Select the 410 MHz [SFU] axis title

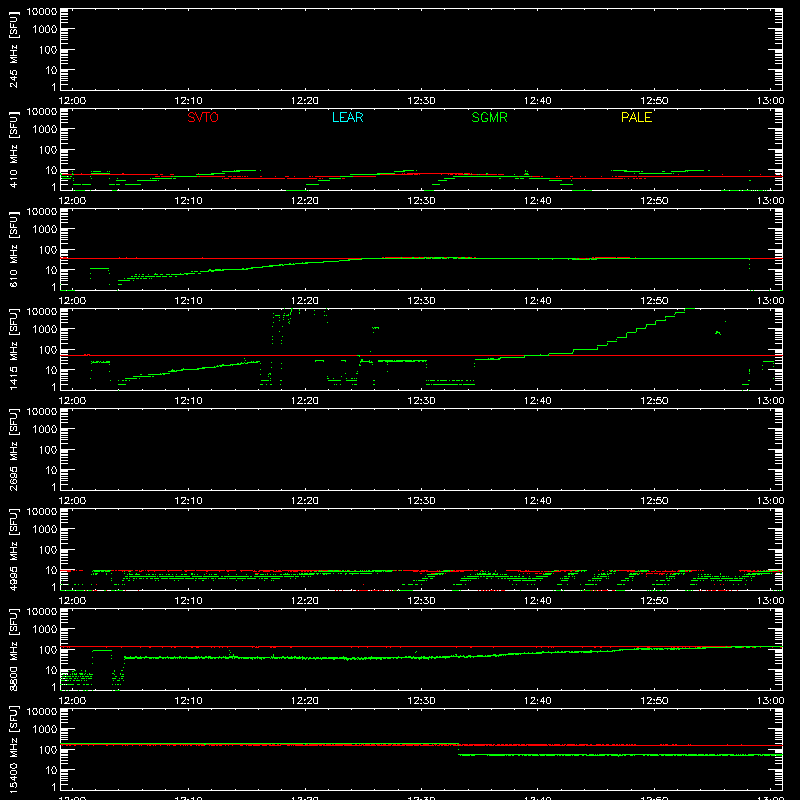tap(14, 149)
